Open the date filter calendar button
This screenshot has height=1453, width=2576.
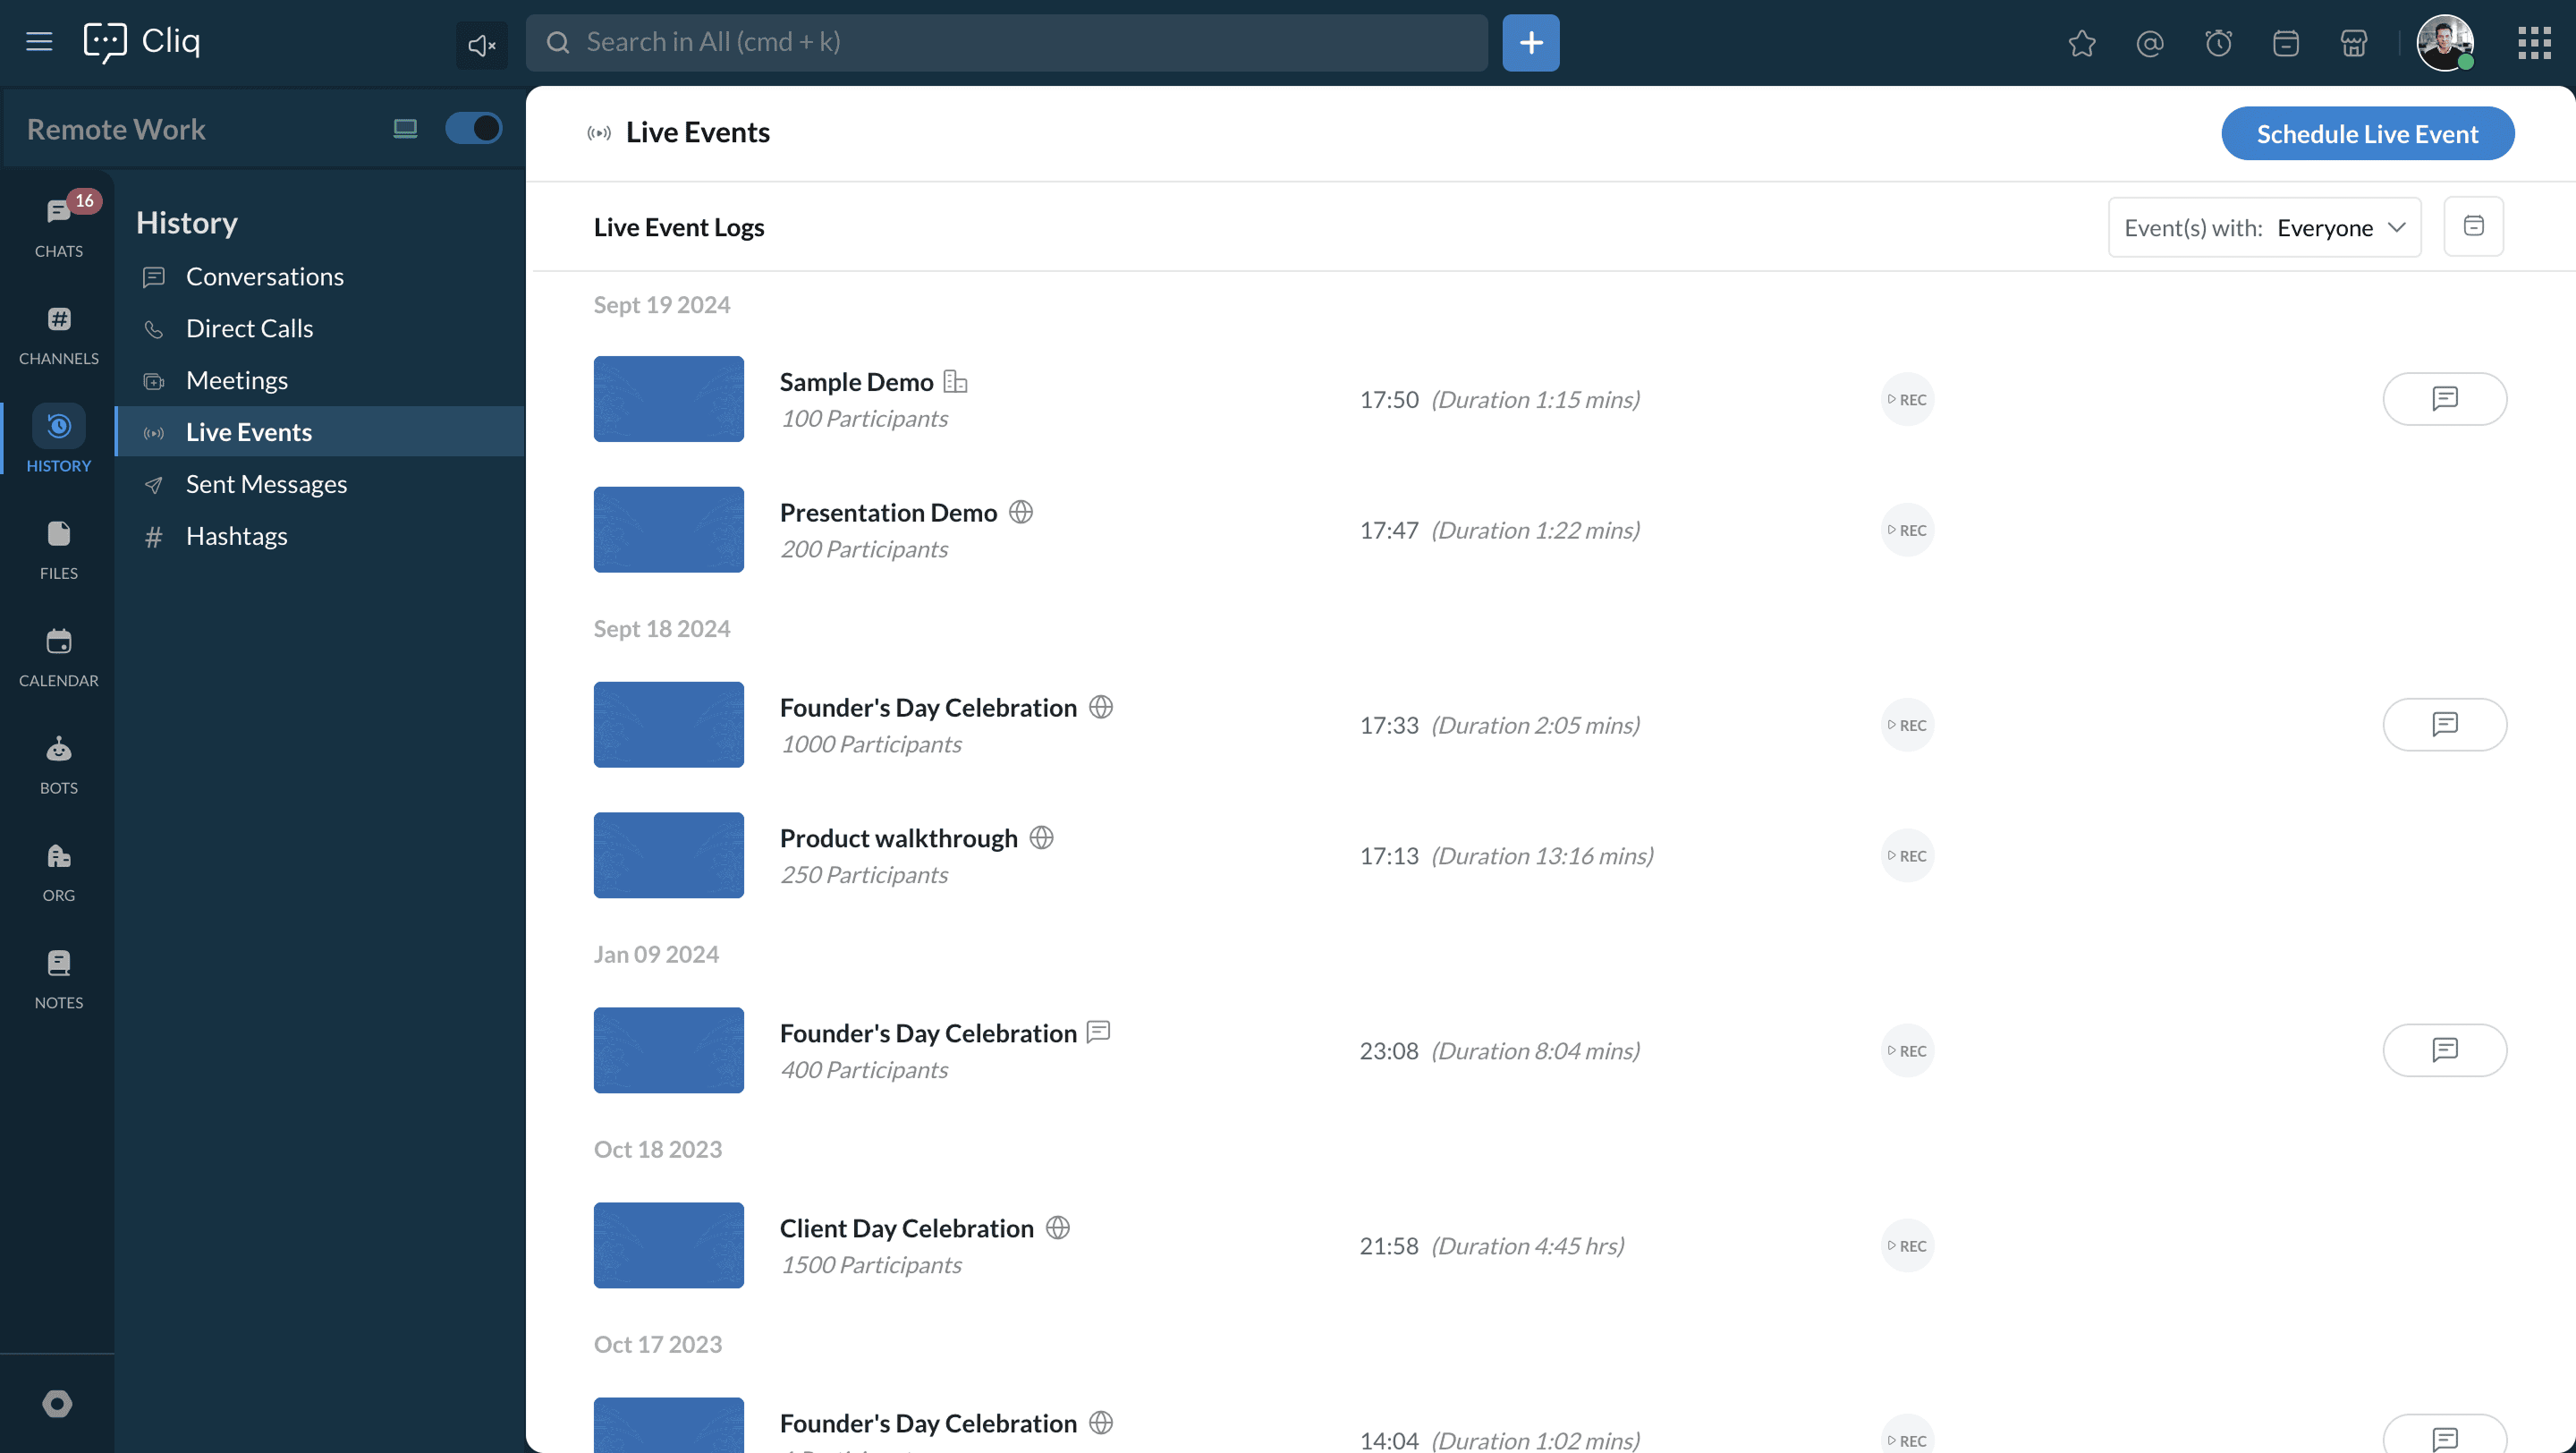[2473, 226]
